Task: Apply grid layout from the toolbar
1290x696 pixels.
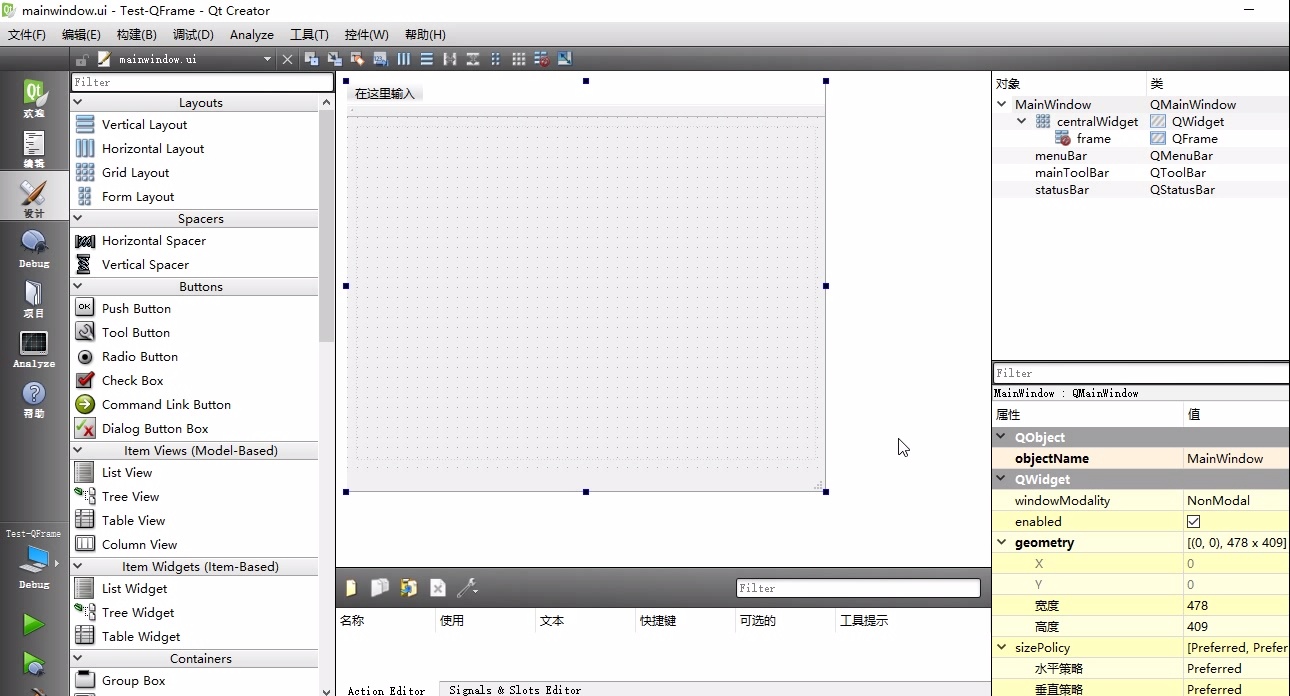Action: (518, 59)
